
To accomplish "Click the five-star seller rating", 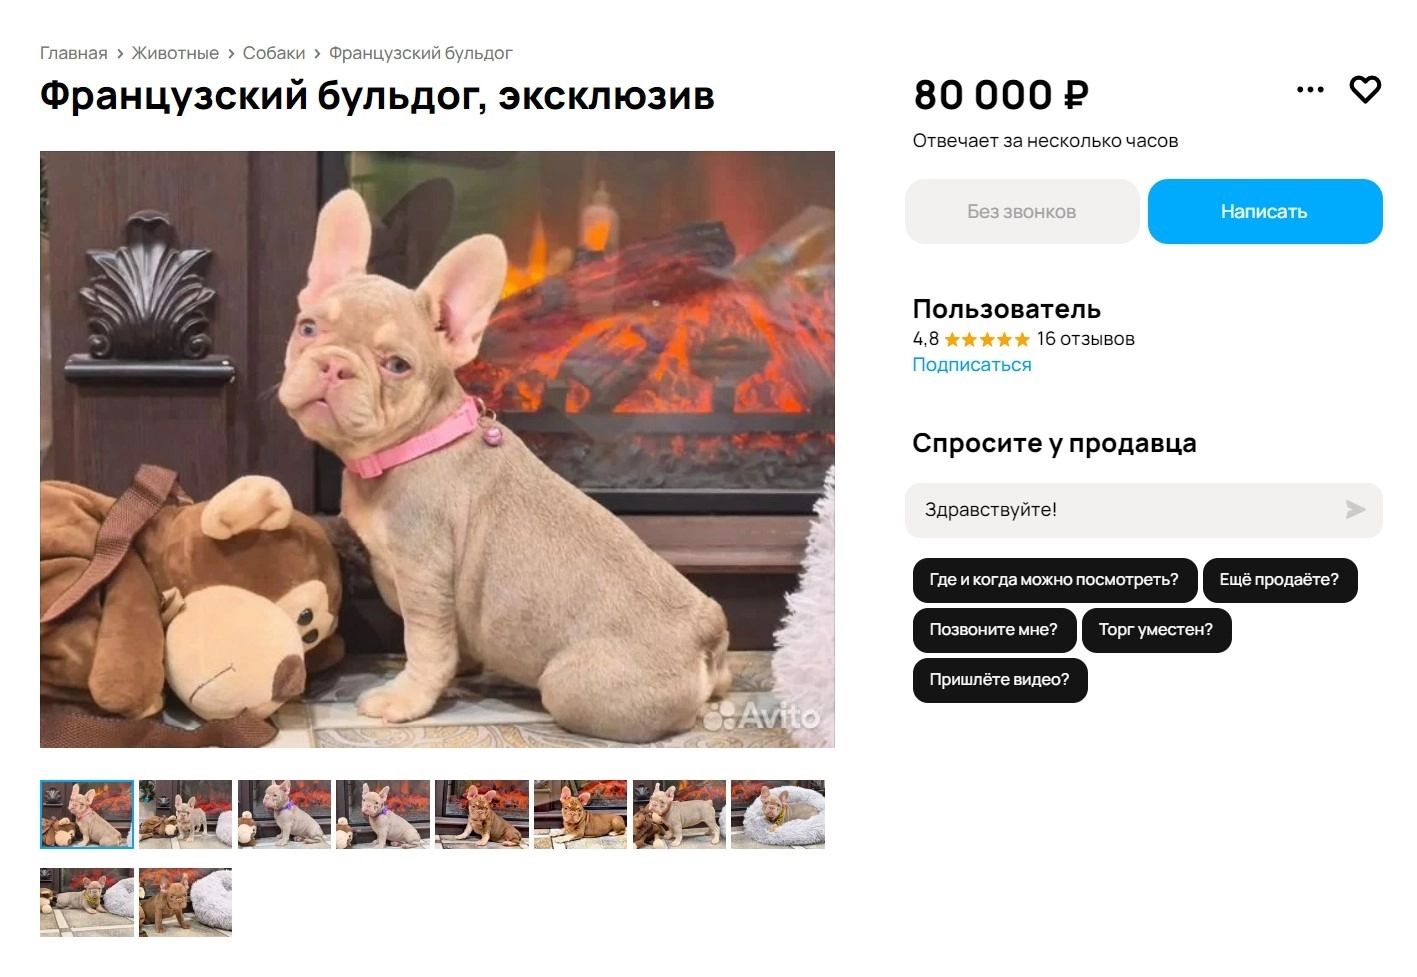I will 987,340.
